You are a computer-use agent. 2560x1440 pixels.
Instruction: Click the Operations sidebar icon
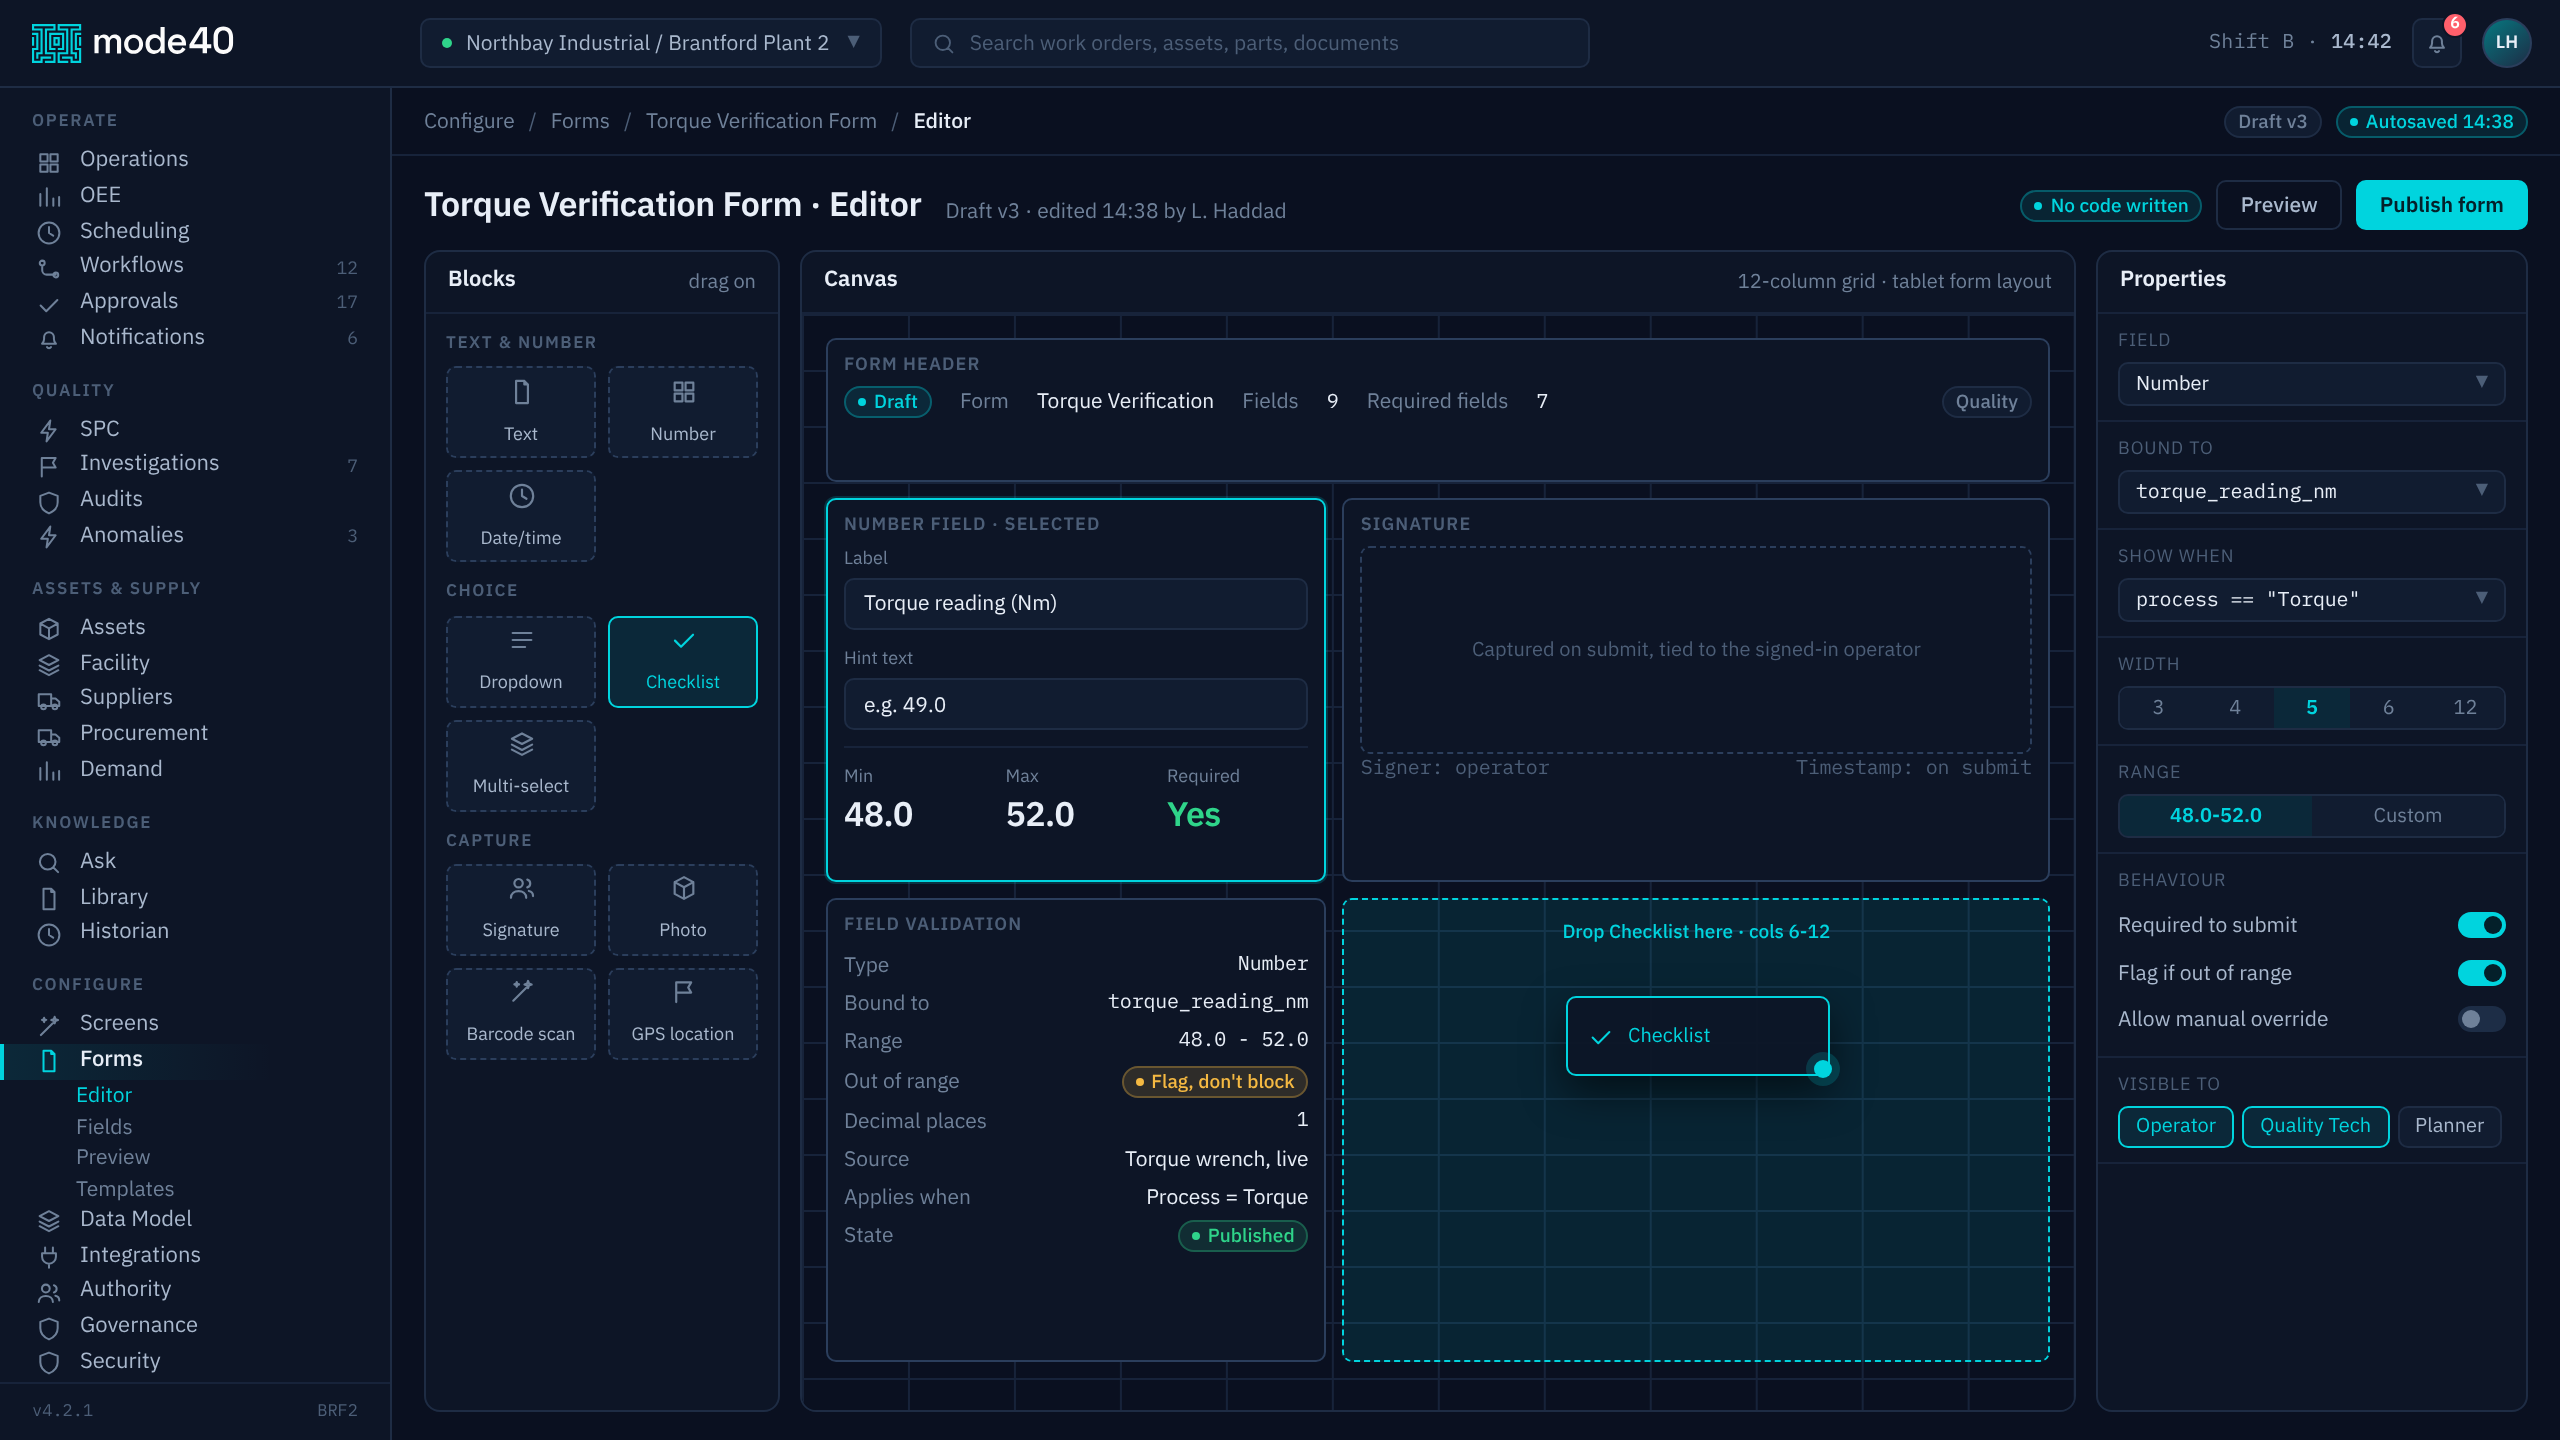tap(48, 161)
